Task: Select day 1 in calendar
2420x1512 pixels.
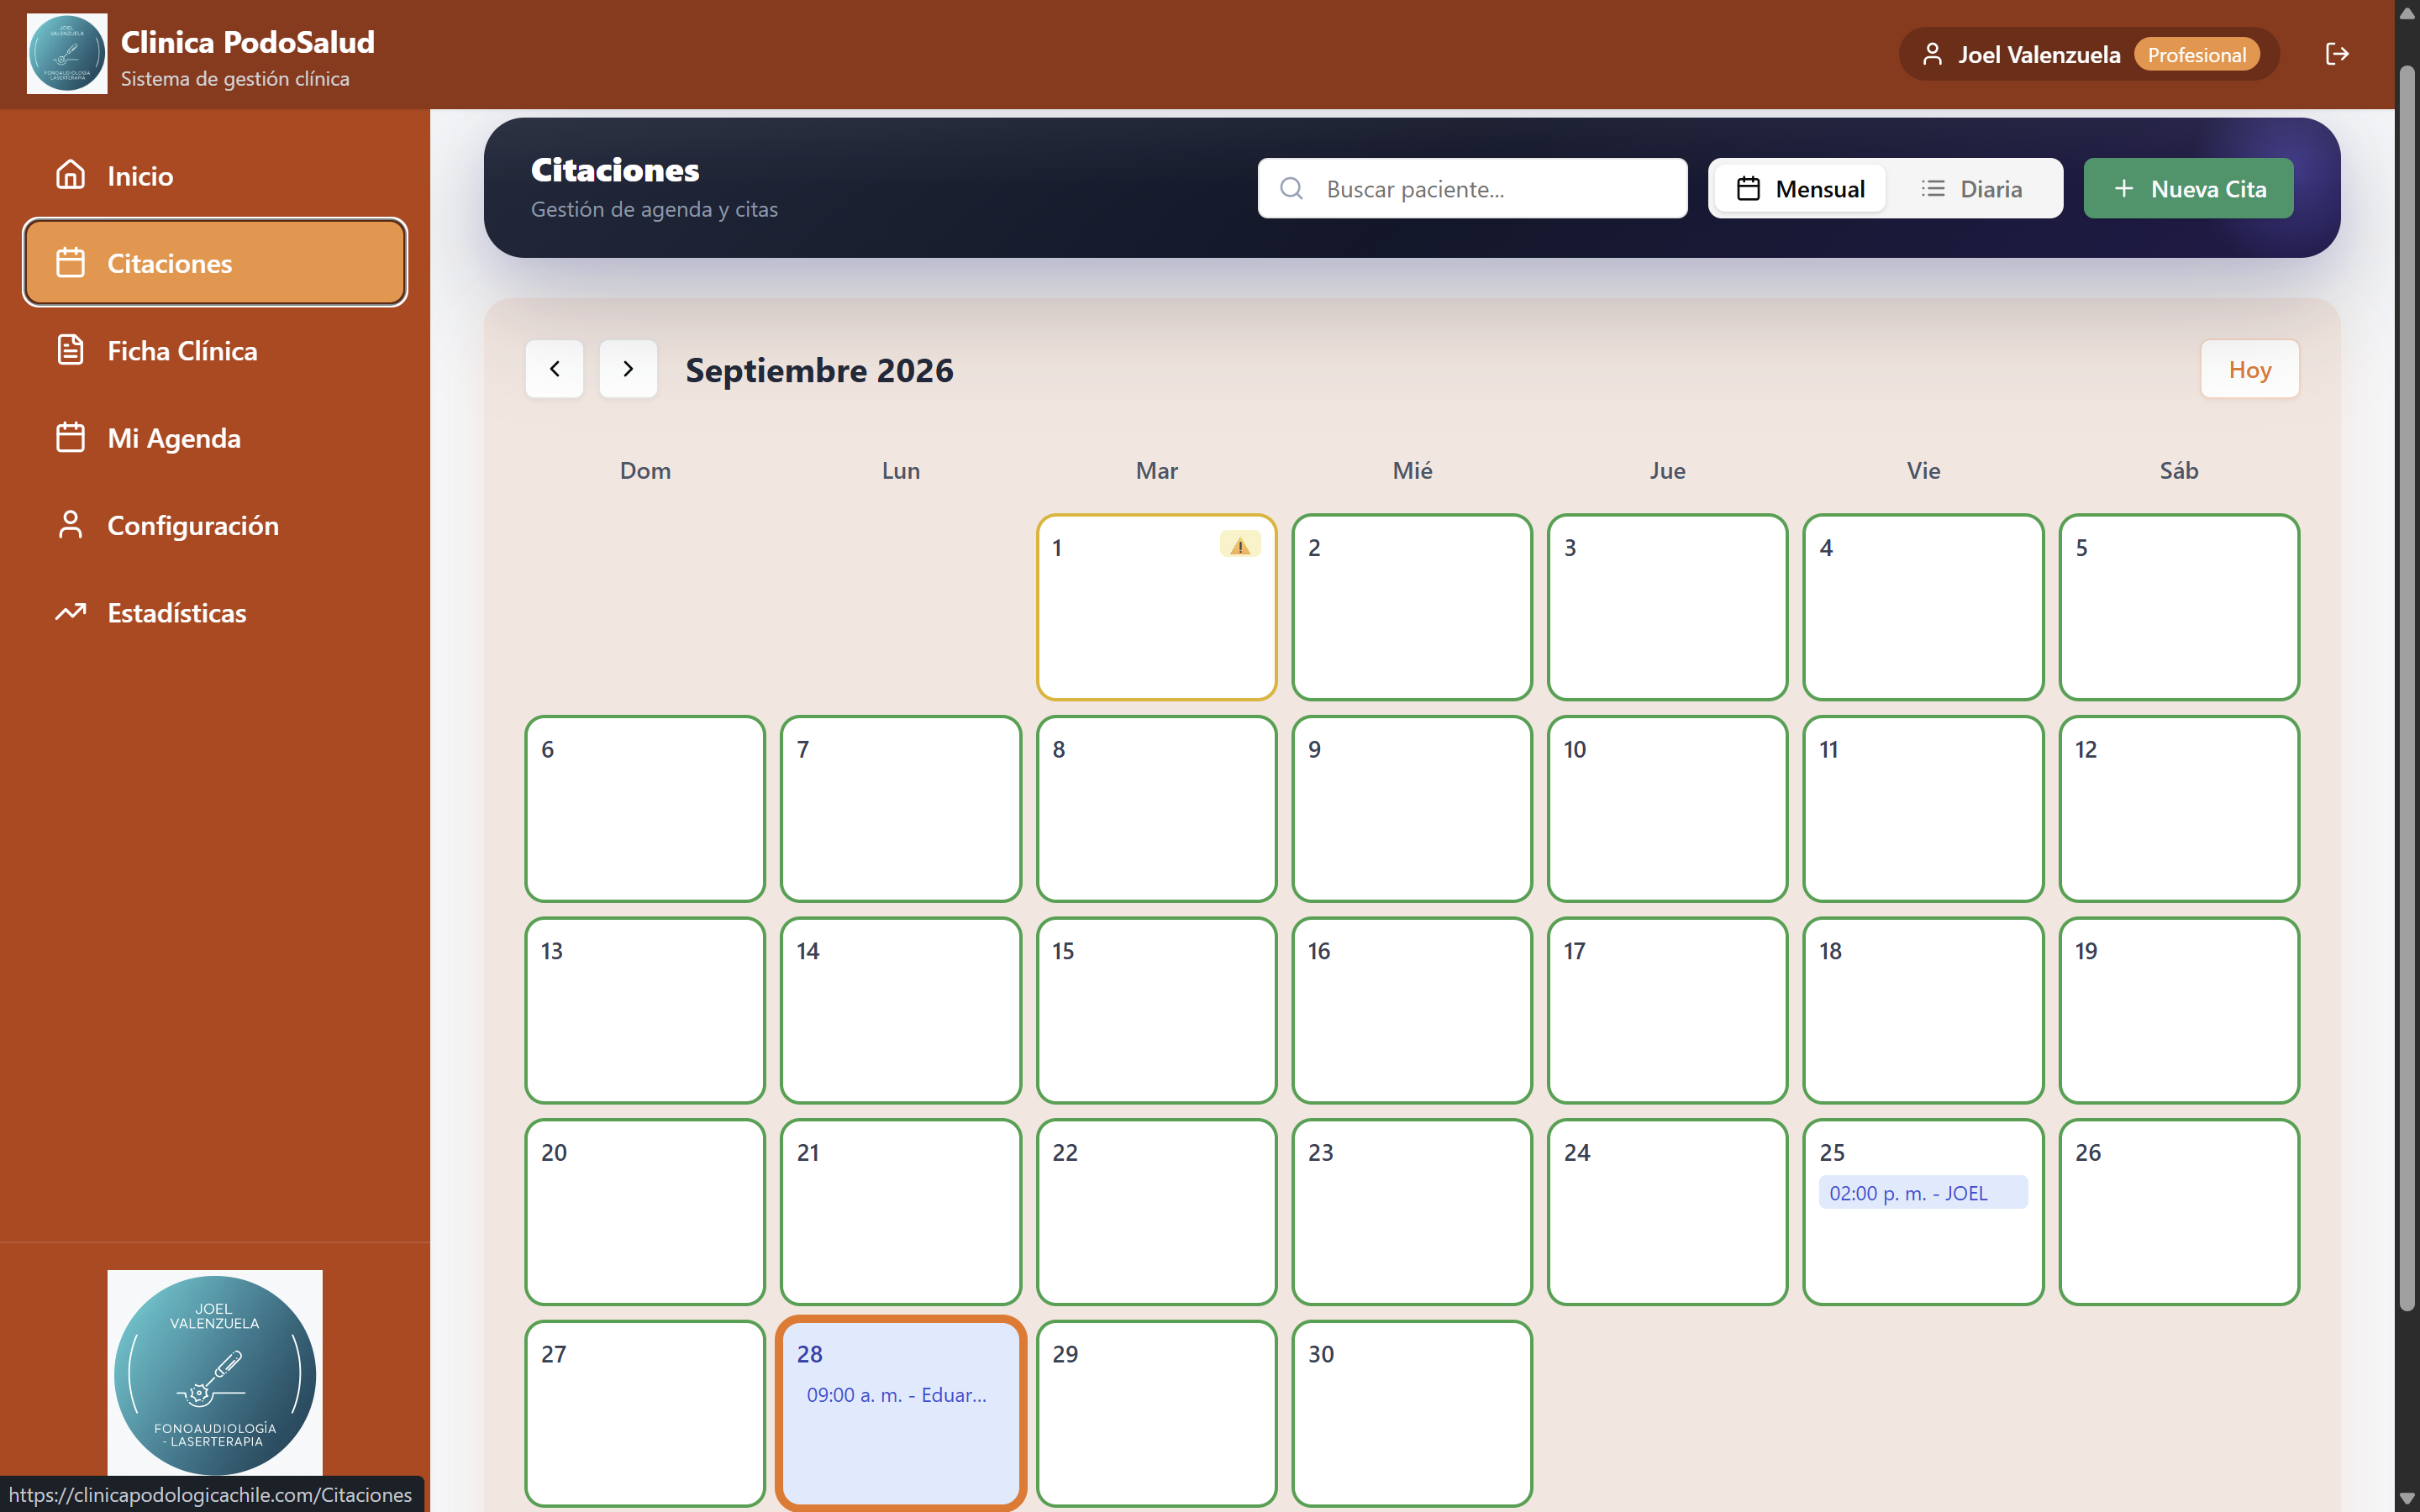Action: 1156,607
